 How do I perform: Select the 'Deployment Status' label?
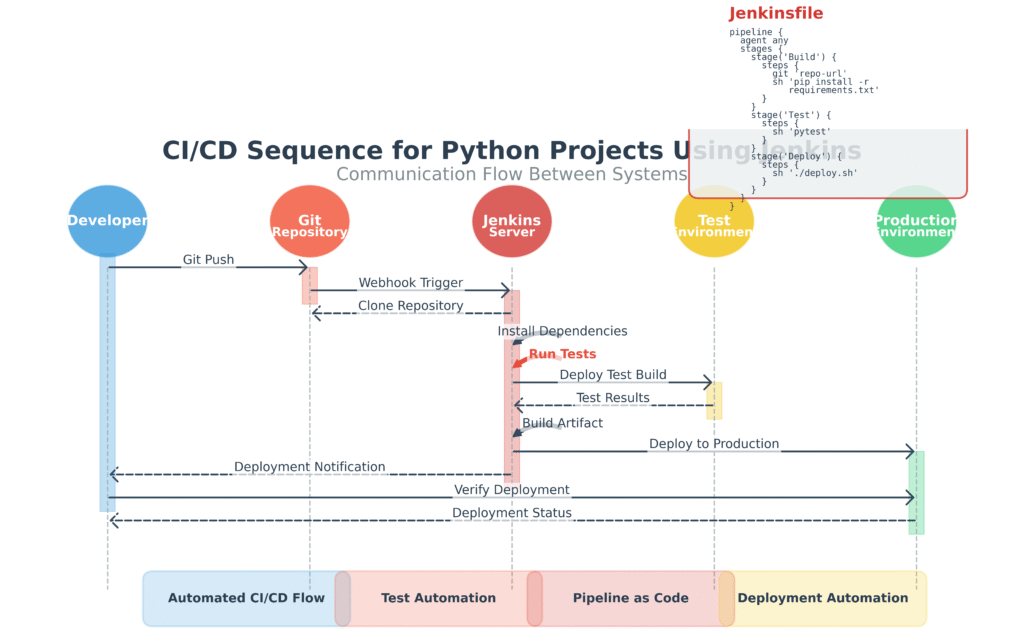[x=512, y=513]
